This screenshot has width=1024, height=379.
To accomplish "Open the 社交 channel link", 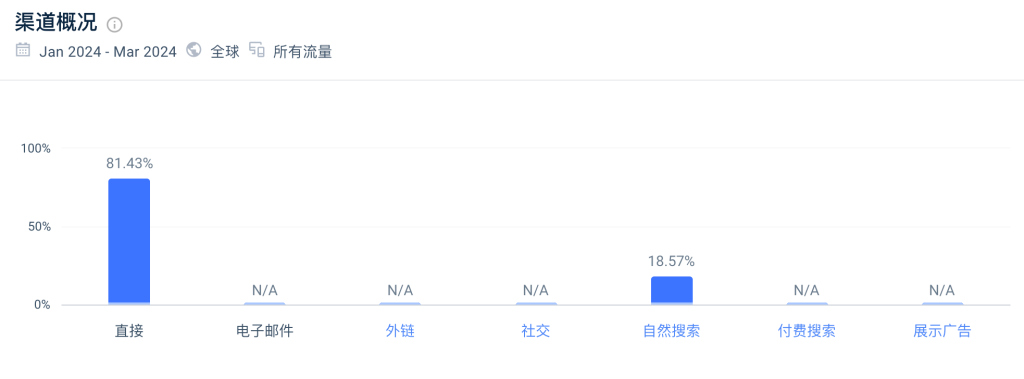I will 536,331.
